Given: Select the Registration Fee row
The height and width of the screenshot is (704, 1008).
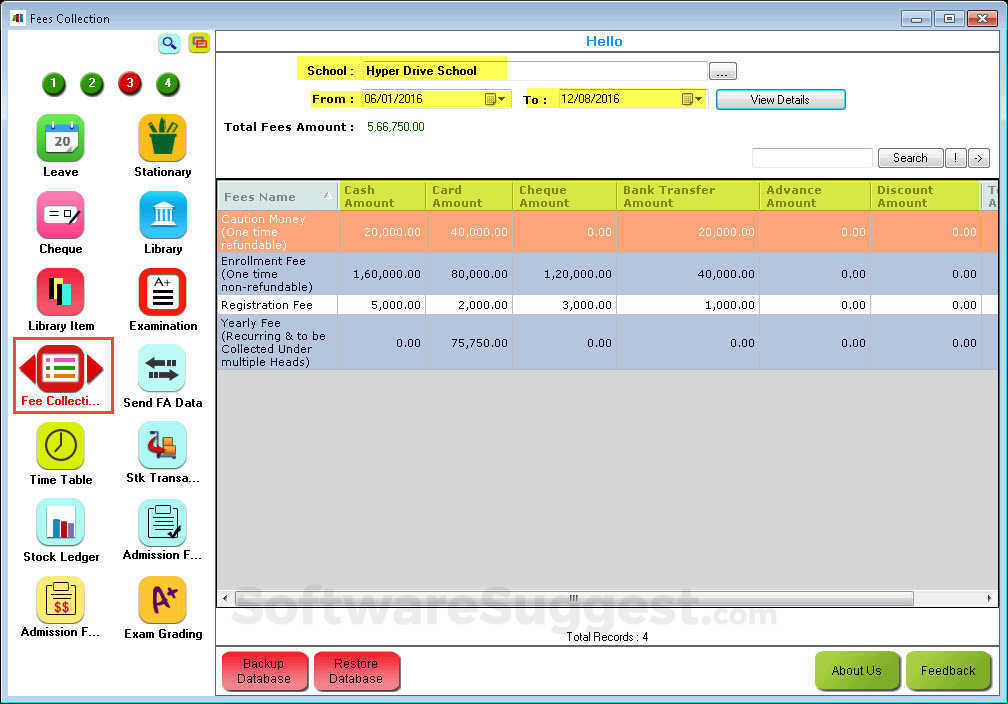Looking at the screenshot, I should pyautogui.click(x=608, y=305).
